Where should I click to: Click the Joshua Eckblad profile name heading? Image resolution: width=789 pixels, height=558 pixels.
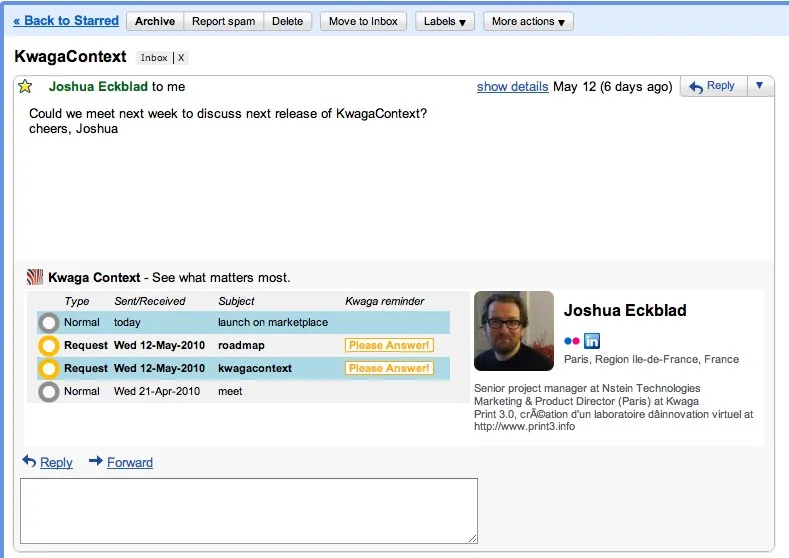tap(625, 310)
